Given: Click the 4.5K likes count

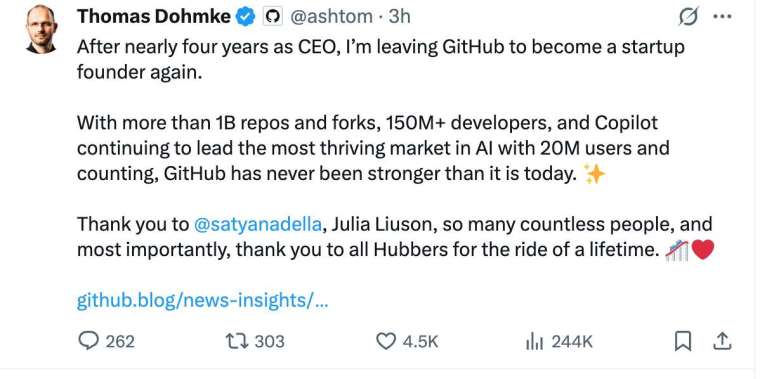Looking at the screenshot, I should pyautogui.click(x=420, y=342).
